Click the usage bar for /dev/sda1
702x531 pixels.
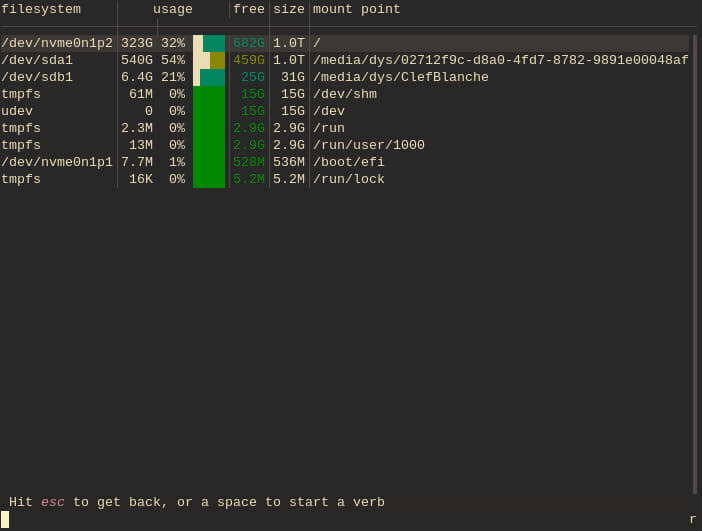point(209,60)
